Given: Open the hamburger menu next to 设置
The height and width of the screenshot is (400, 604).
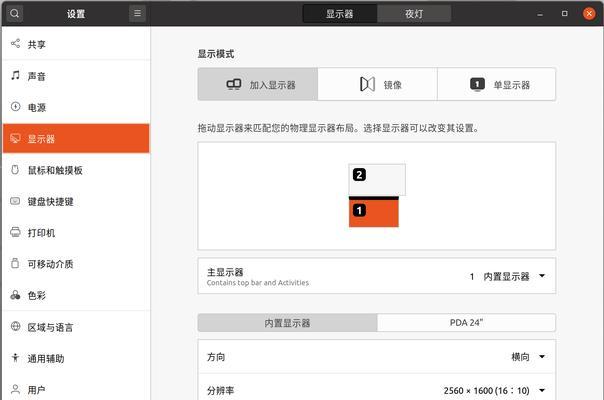Looking at the screenshot, I should (137, 13).
